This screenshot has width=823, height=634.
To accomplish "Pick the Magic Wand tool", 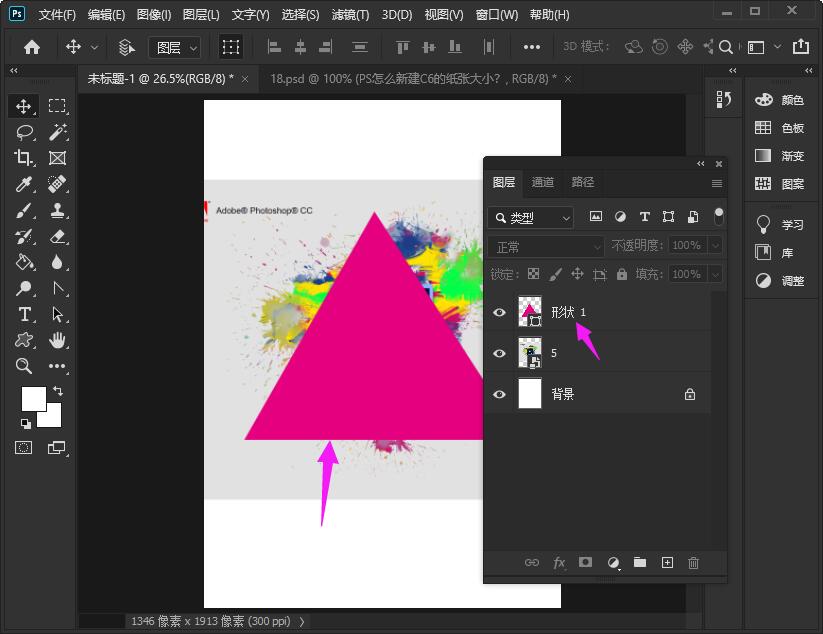I will click(57, 132).
